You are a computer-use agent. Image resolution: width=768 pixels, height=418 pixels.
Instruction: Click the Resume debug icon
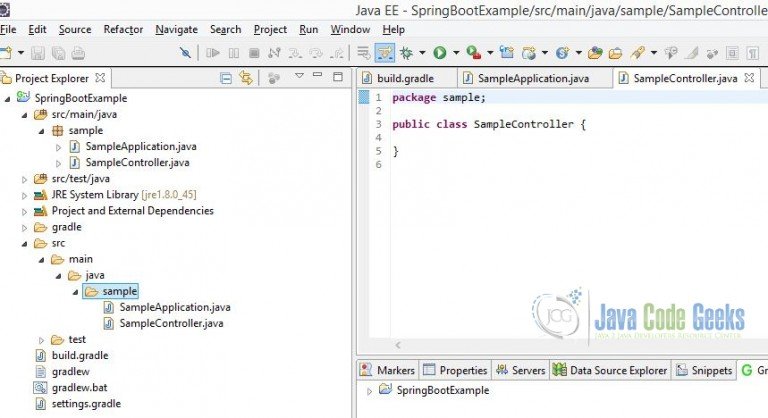[213, 52]
